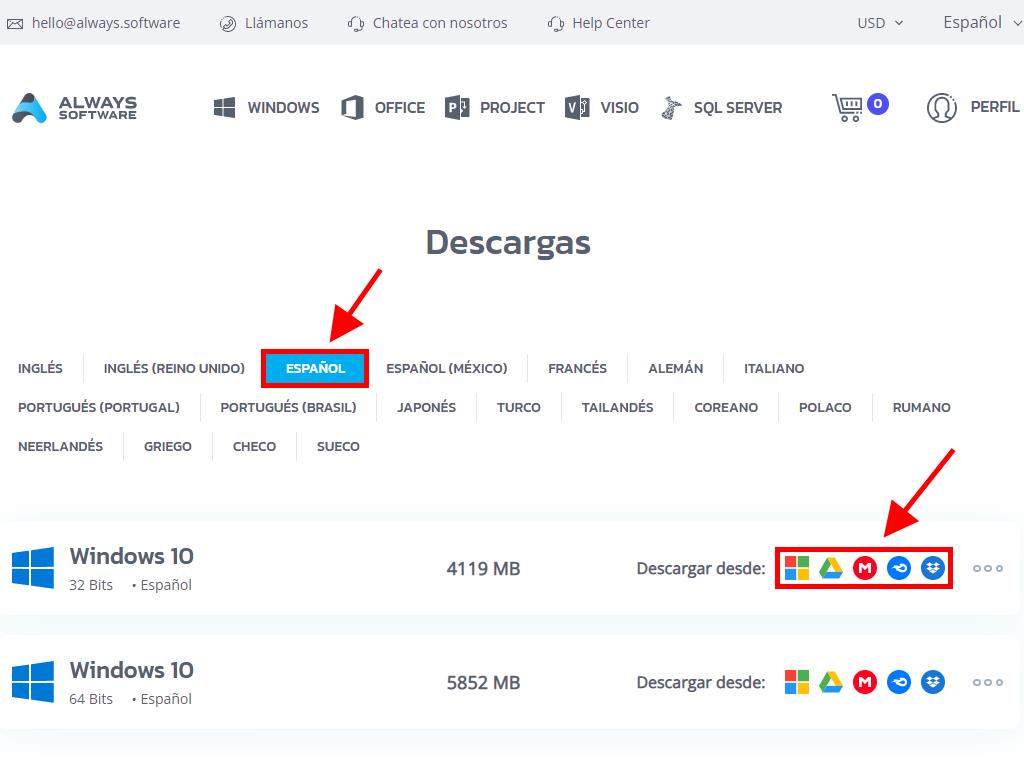Download 64-bit Windows 10 via Google Drive
Viewport: 1024px width, 768px height.
pyautogui.click(x=830, y=682)
